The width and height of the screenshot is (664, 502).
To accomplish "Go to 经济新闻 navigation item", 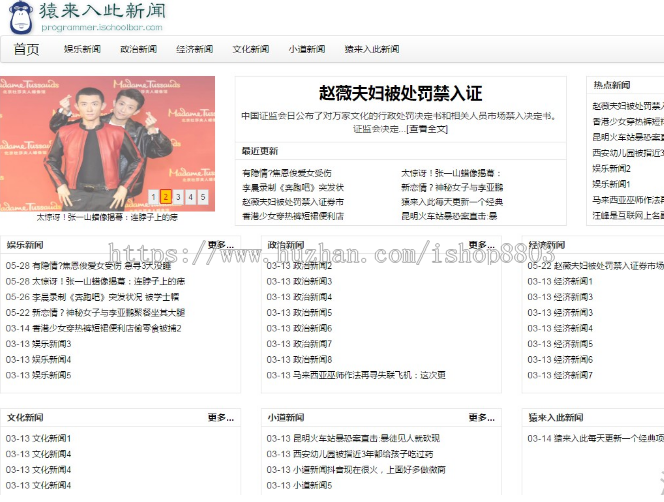I will pos(194,49).
